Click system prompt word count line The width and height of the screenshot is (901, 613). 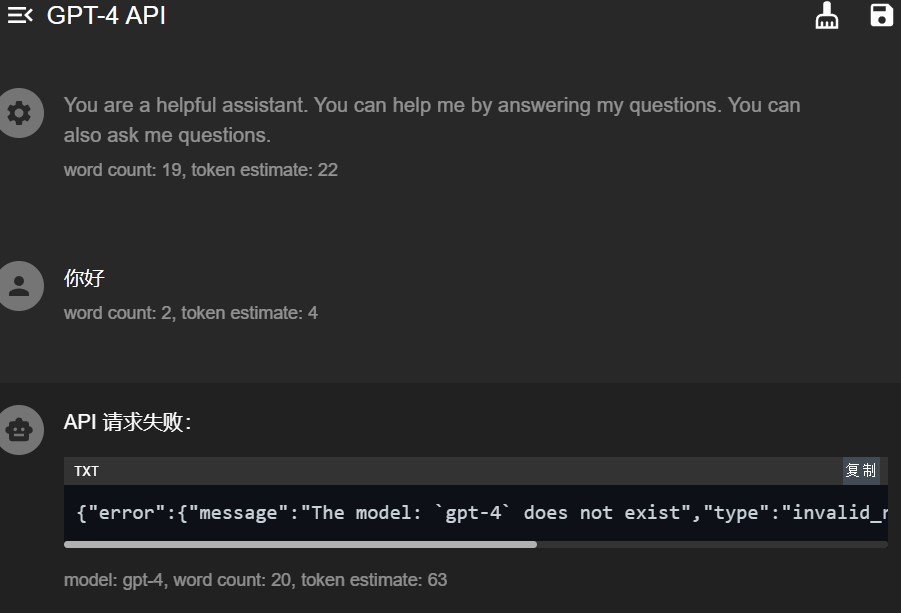201,170
